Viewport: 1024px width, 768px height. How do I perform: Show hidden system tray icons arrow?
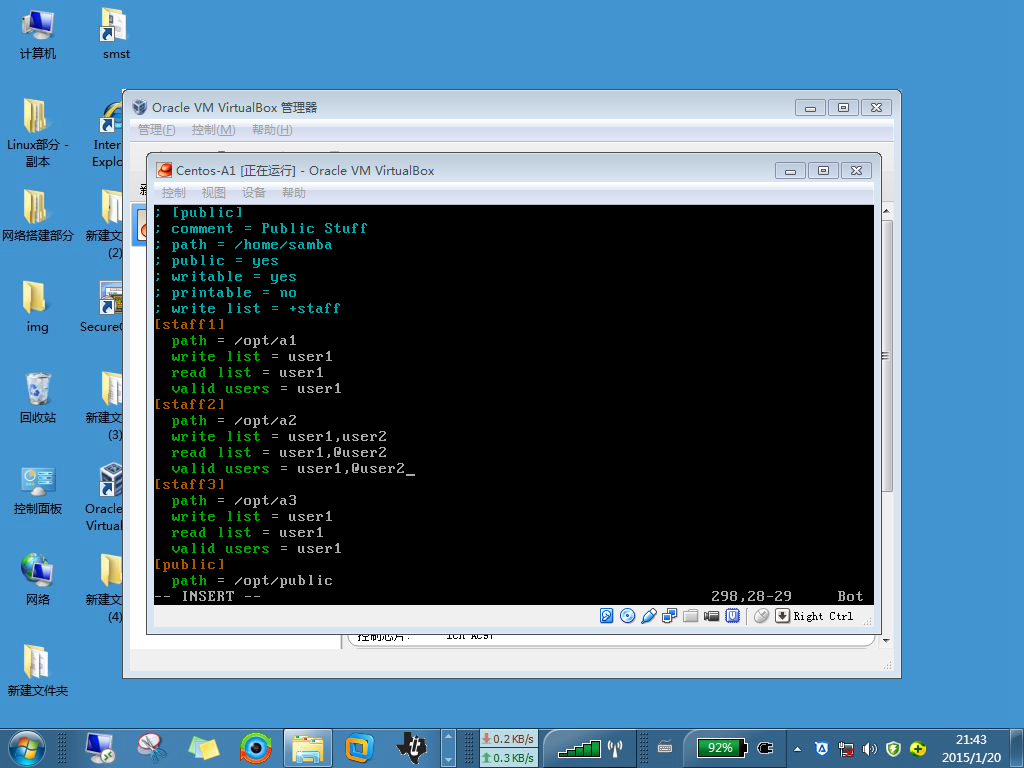click(797, 749)
